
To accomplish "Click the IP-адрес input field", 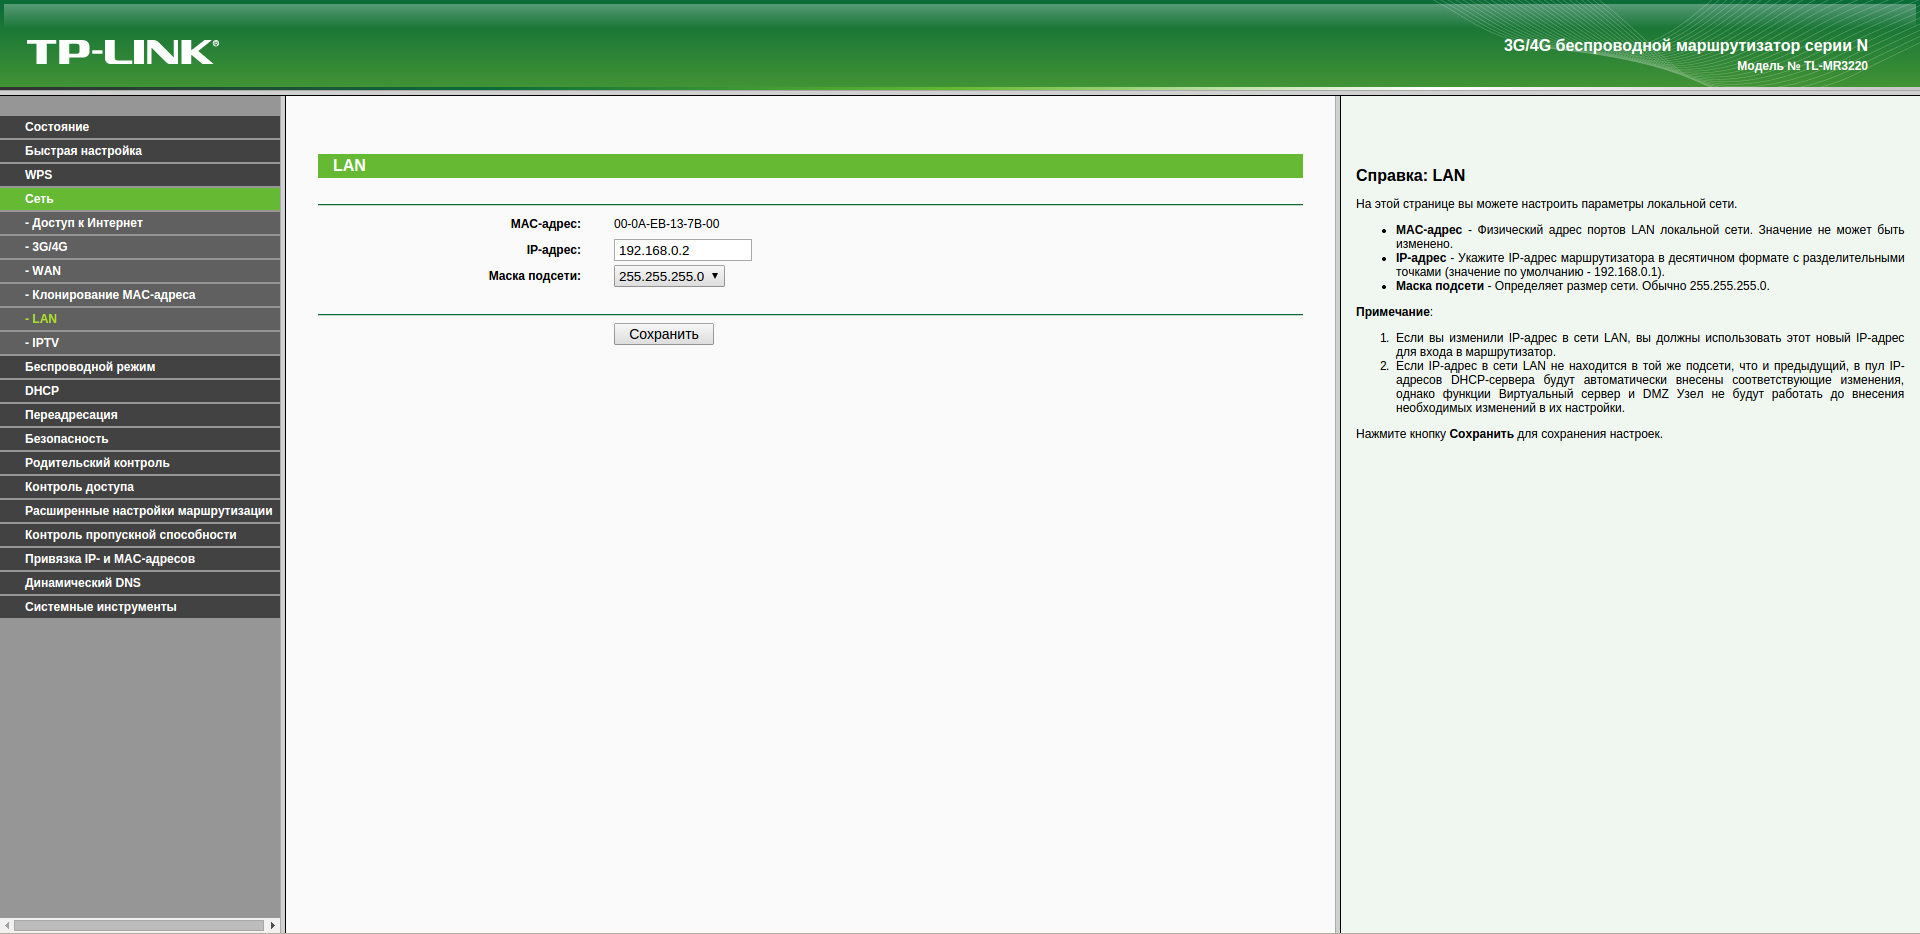I will (x=683, y=250).
